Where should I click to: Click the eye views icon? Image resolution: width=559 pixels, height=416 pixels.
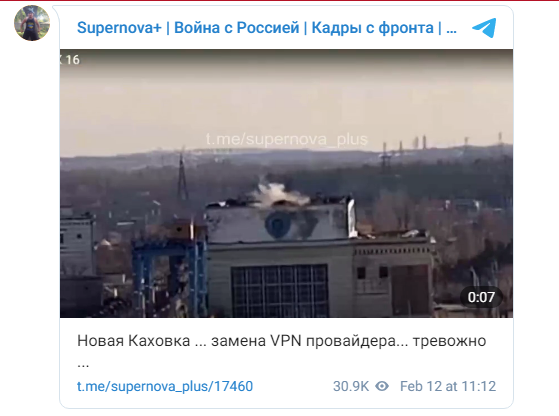382,386
